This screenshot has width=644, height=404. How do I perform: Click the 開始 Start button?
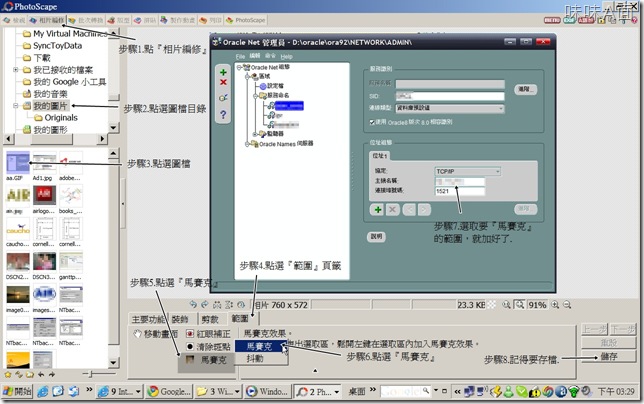pyautogui.click(x=17, y=391)
